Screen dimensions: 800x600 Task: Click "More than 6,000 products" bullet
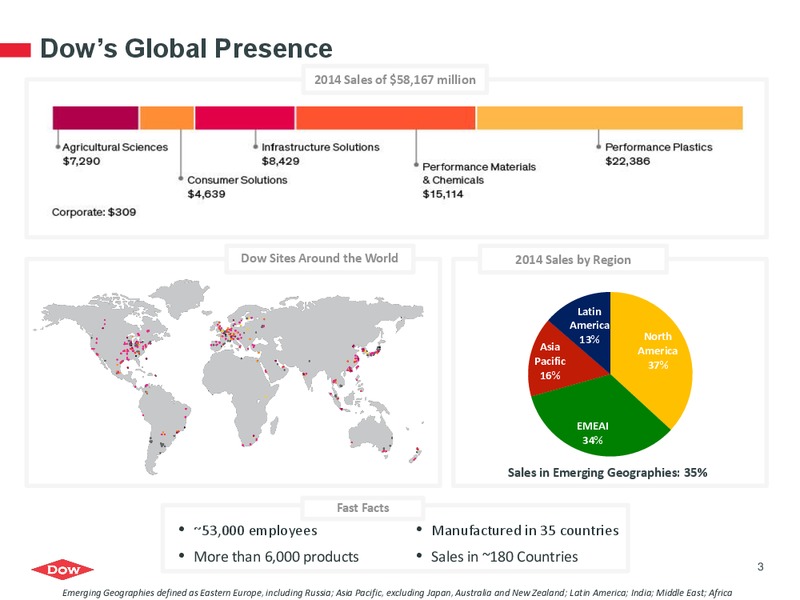[276, 557]
